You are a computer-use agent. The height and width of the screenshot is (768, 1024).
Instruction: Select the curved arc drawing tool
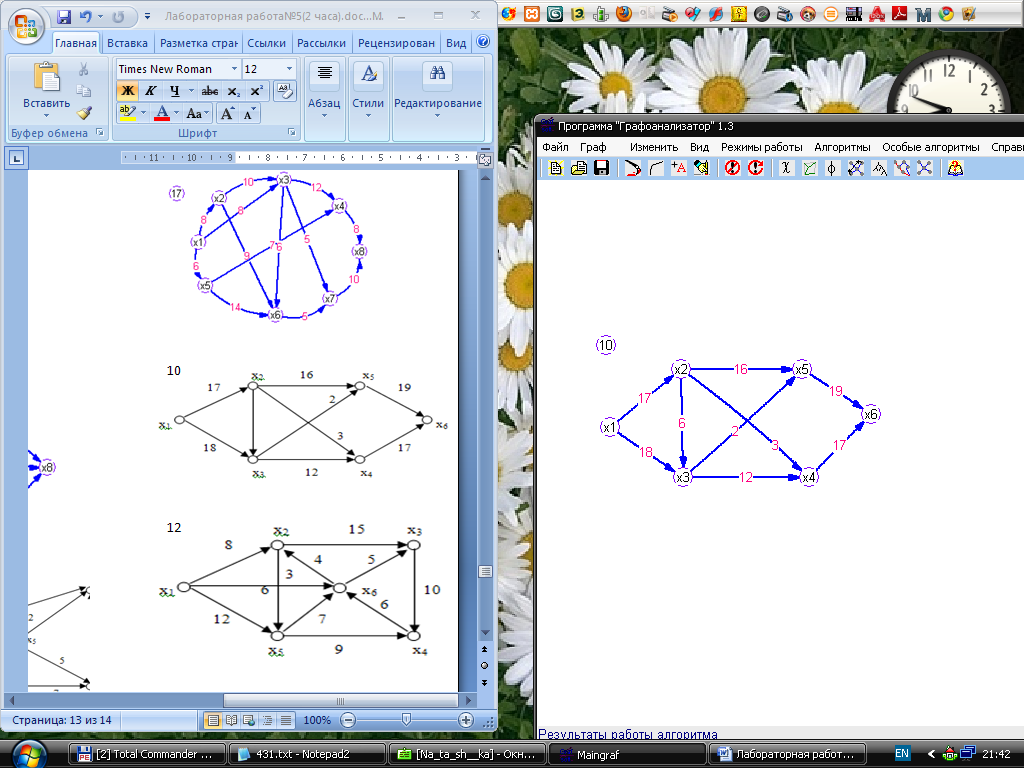[x=656, y=168]
